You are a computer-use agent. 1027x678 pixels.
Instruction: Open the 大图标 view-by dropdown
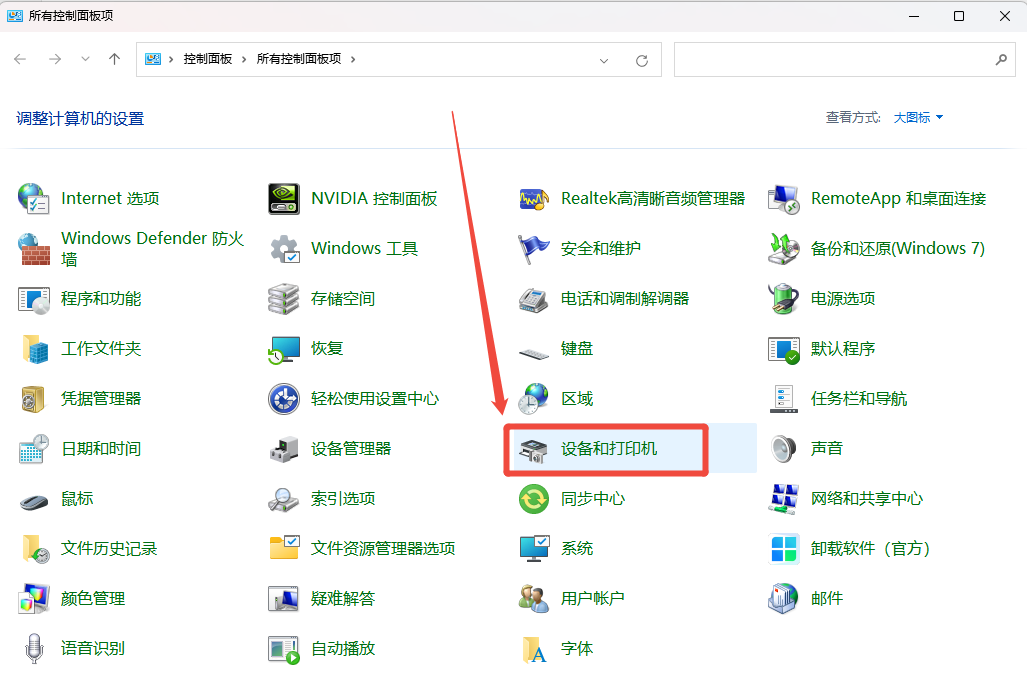click(918, 118)
